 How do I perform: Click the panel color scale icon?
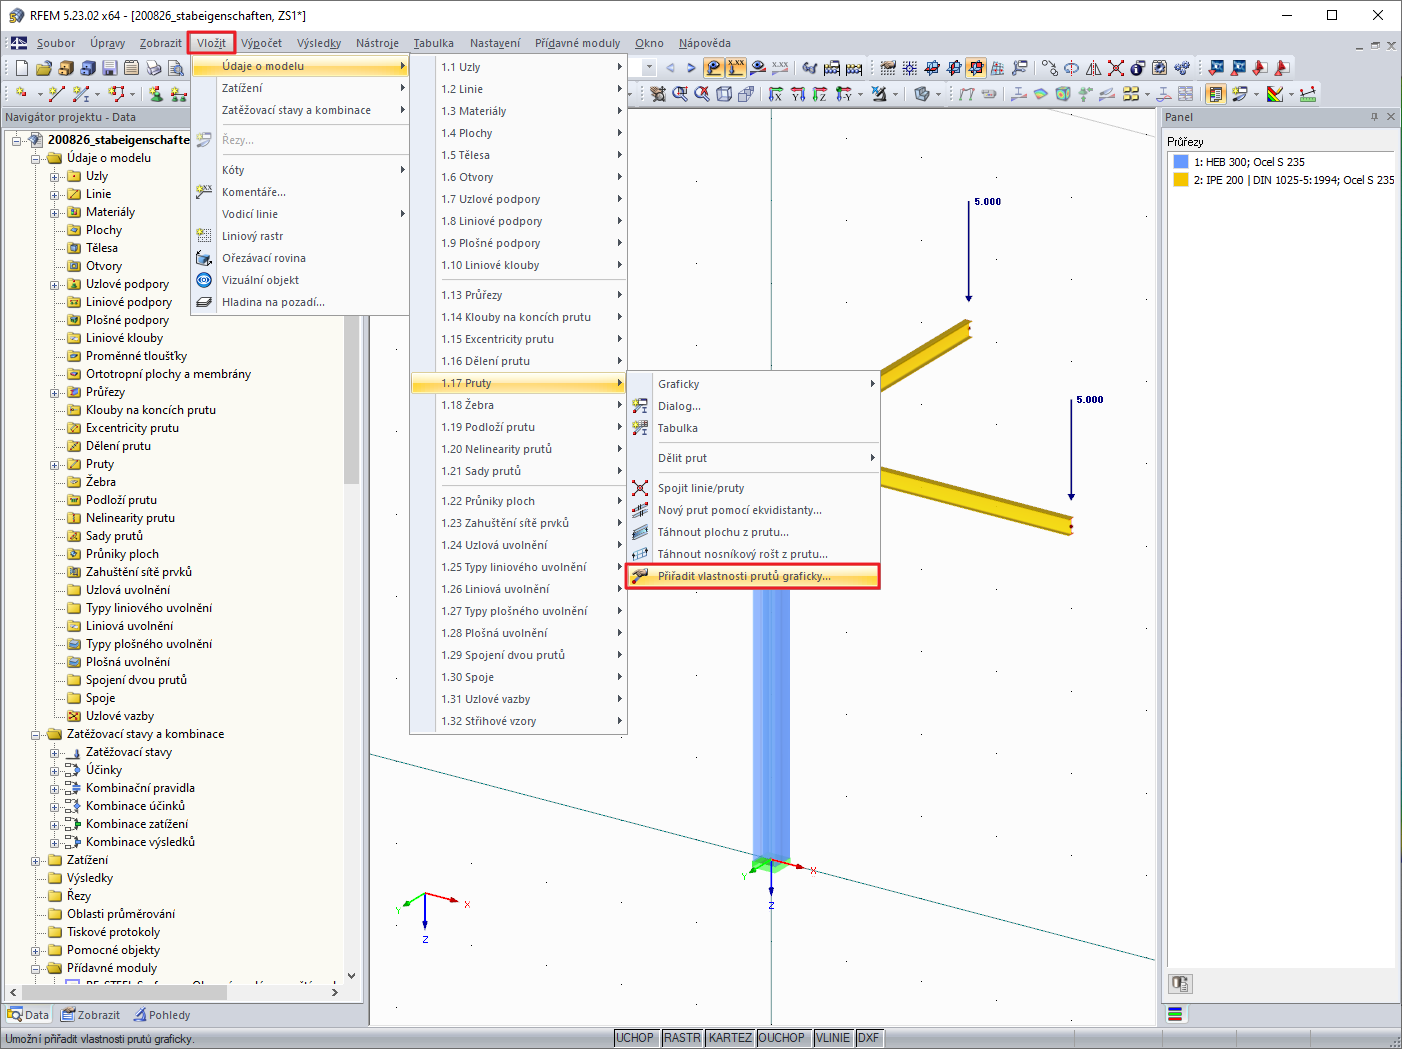[1175, 1014]
